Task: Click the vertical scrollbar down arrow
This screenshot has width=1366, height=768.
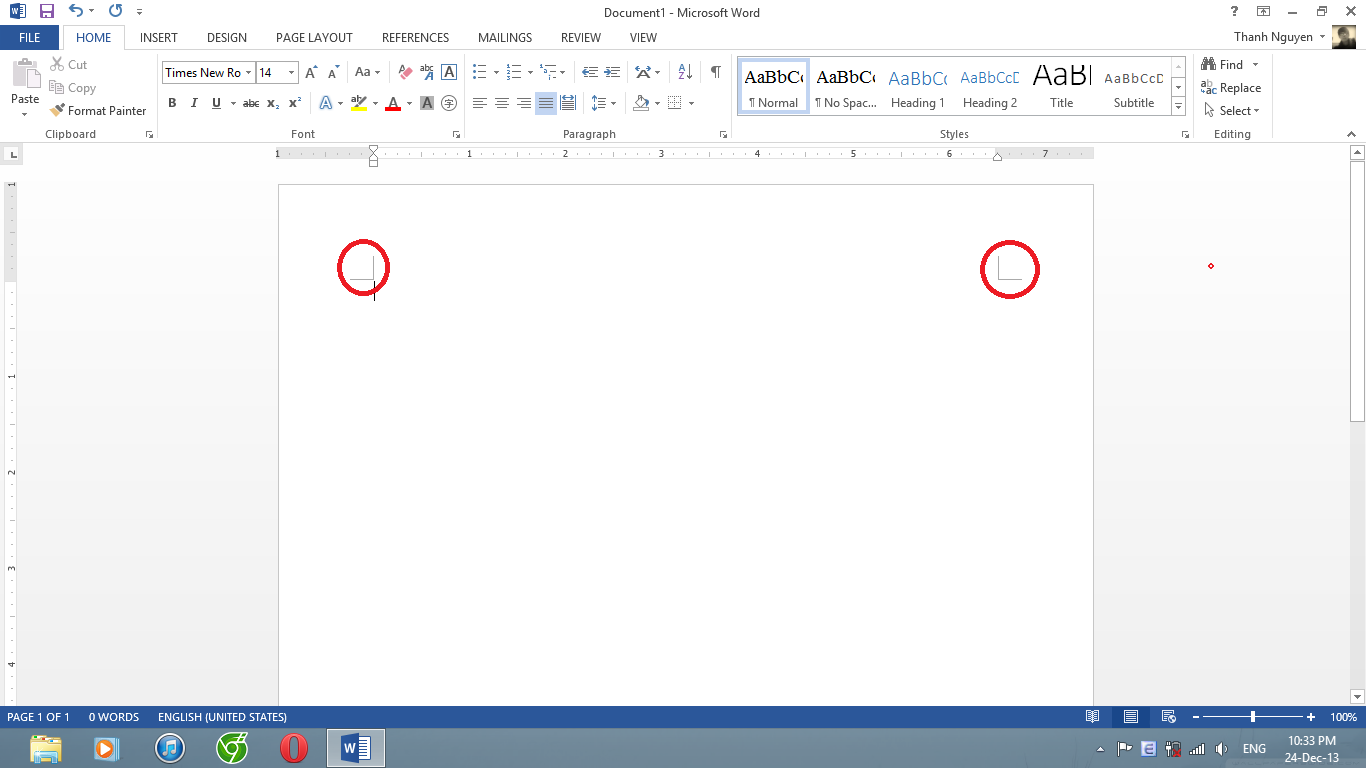Action: 1357,696
